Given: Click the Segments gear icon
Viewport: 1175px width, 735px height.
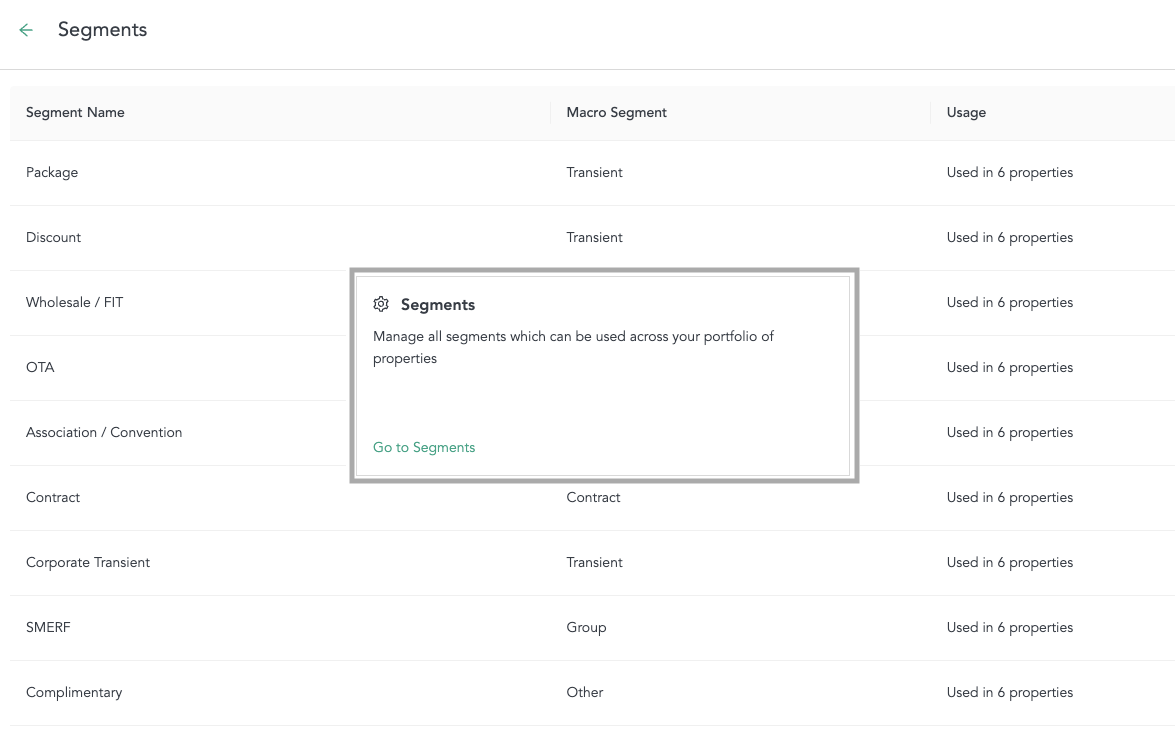Looking at the screenshot, I should tap(380, 304).
